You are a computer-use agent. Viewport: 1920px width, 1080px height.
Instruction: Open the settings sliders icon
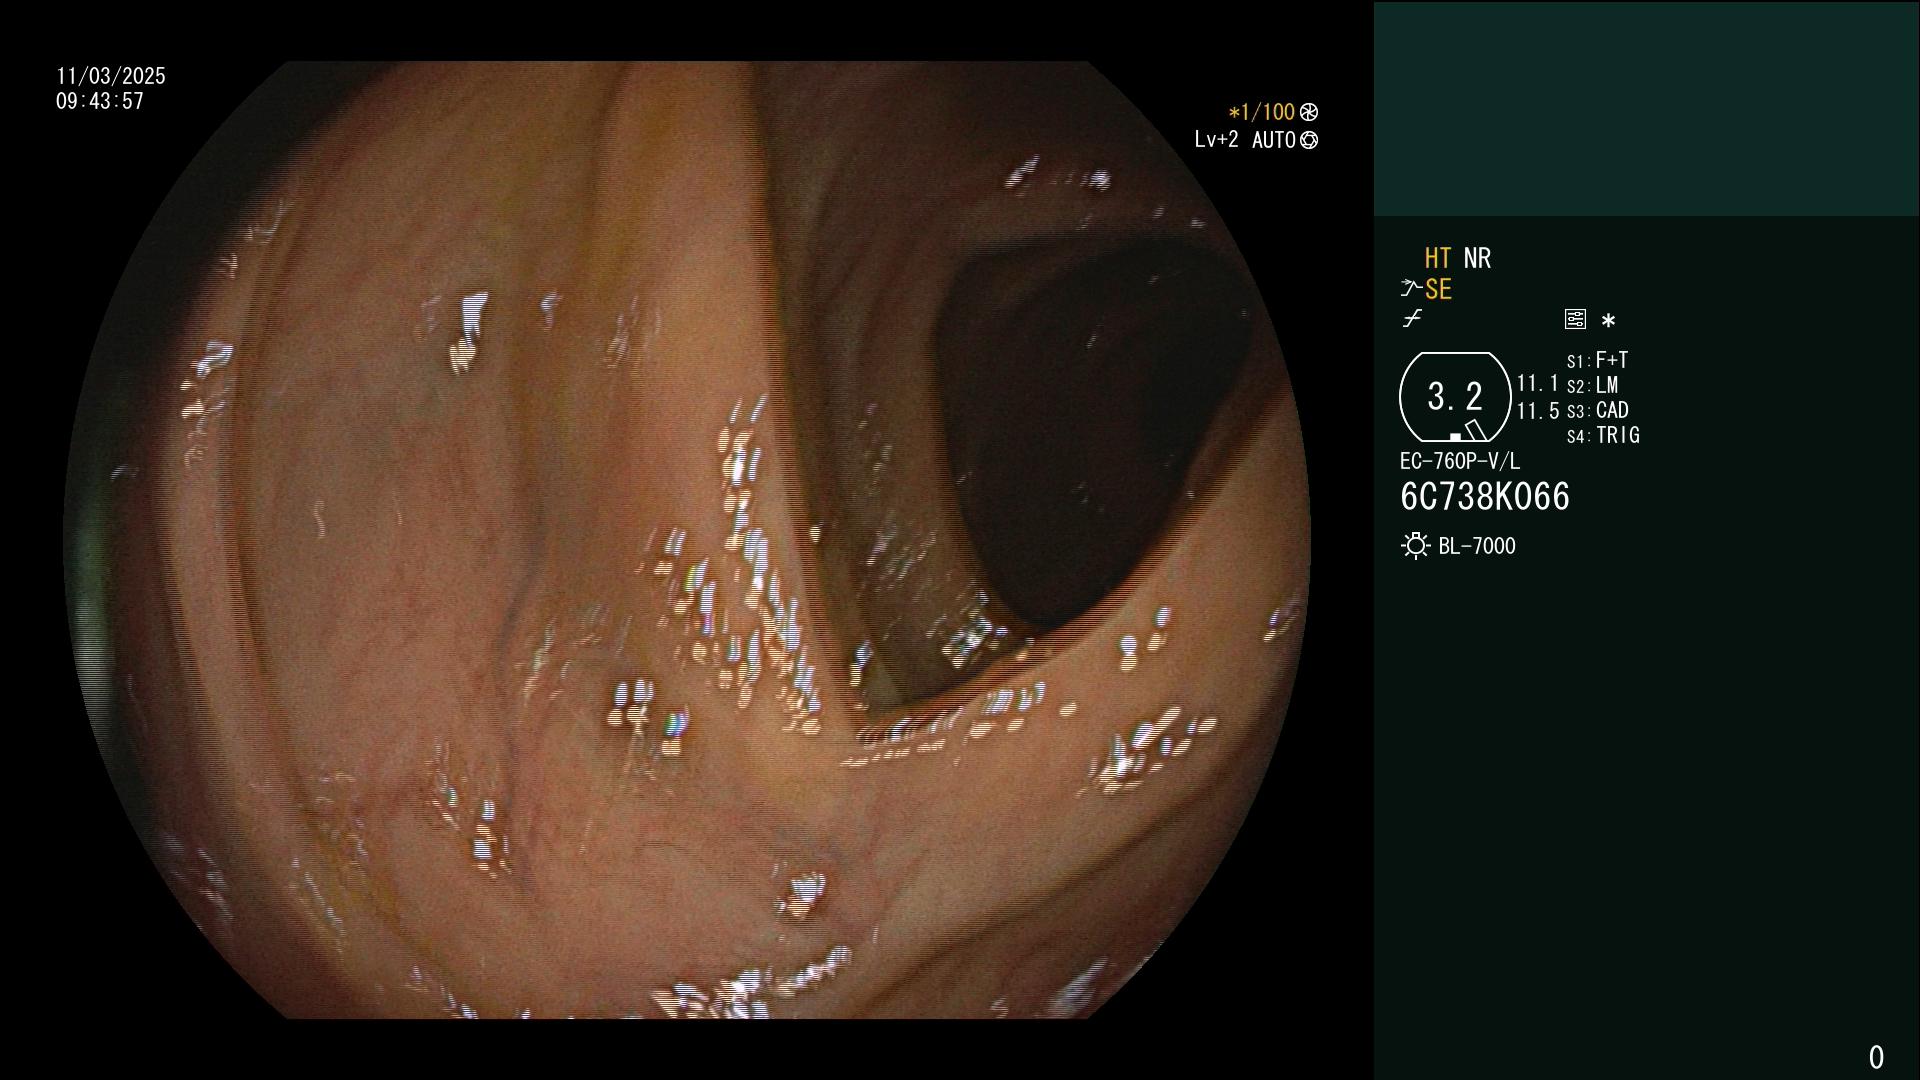point(1575,319)
